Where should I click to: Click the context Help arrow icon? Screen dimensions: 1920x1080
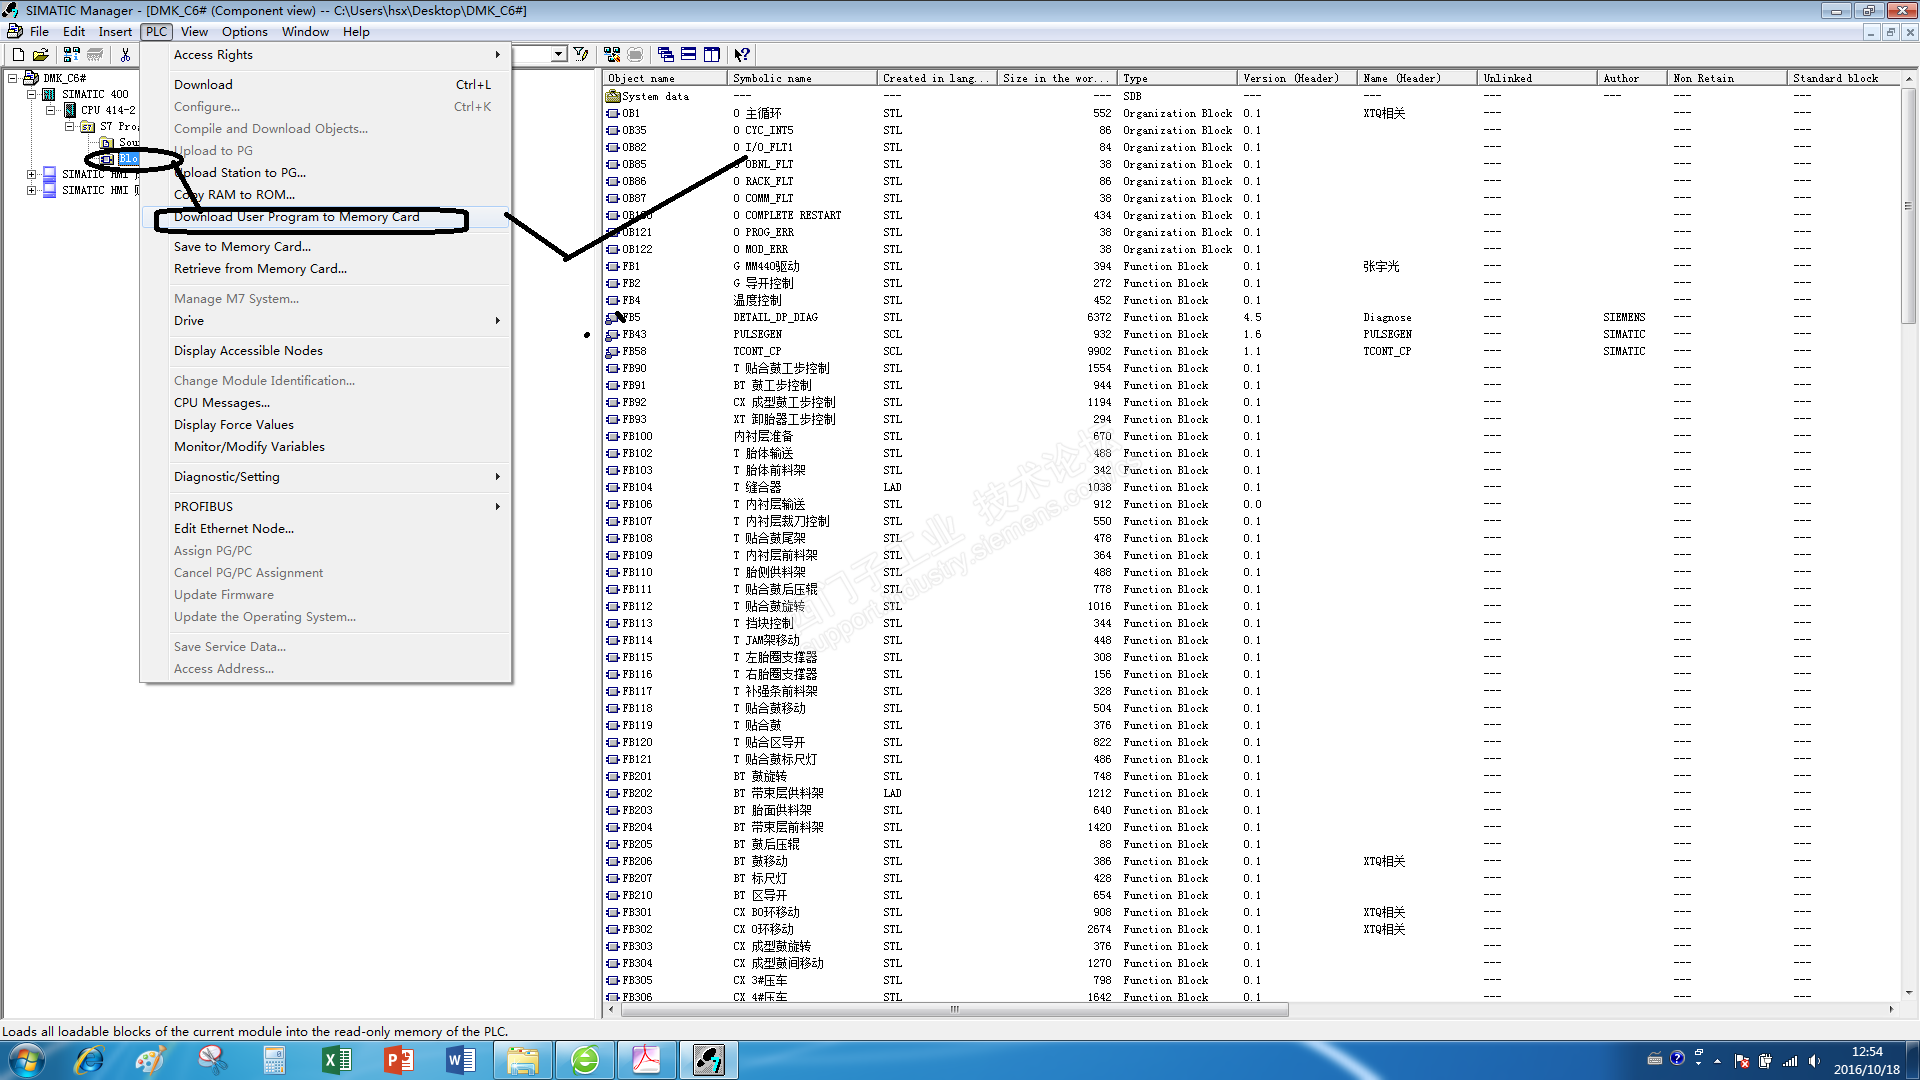click(x=742, y=55)
